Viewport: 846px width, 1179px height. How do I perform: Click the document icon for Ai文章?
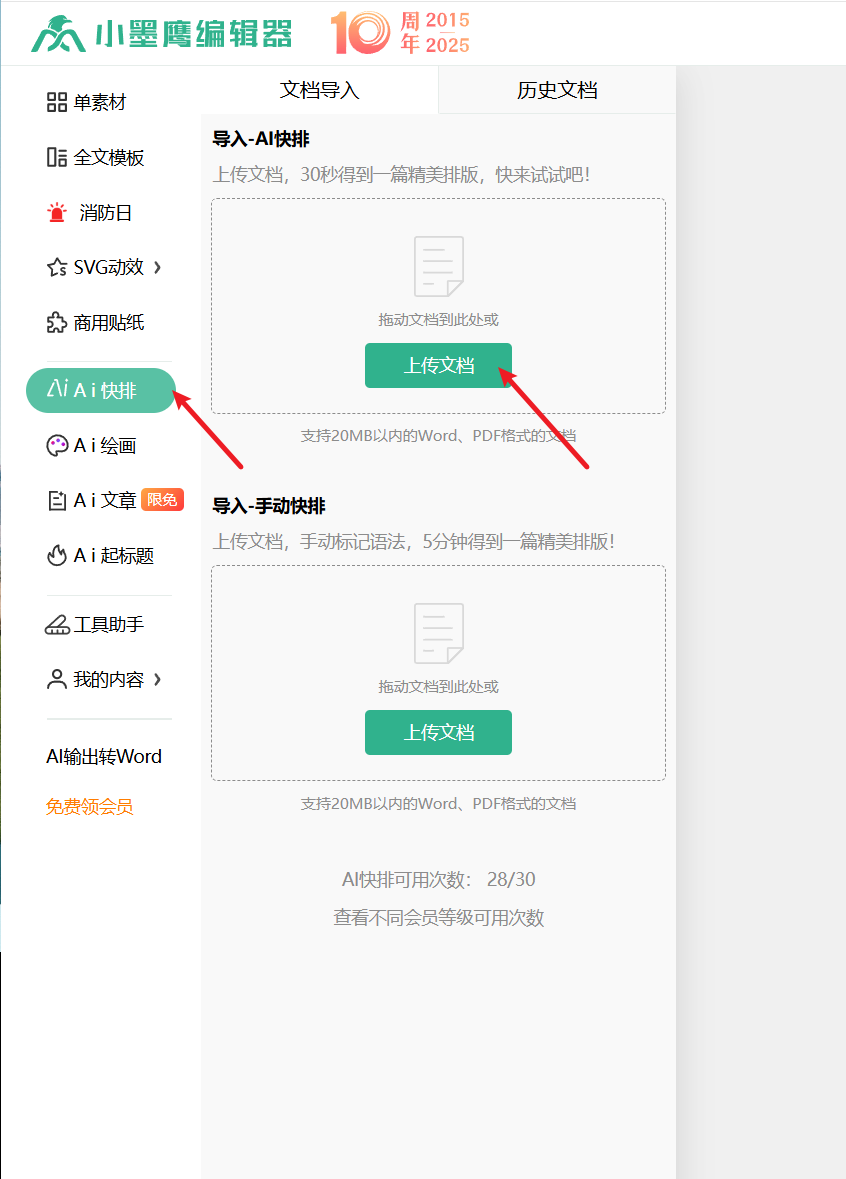coord(57,501)
